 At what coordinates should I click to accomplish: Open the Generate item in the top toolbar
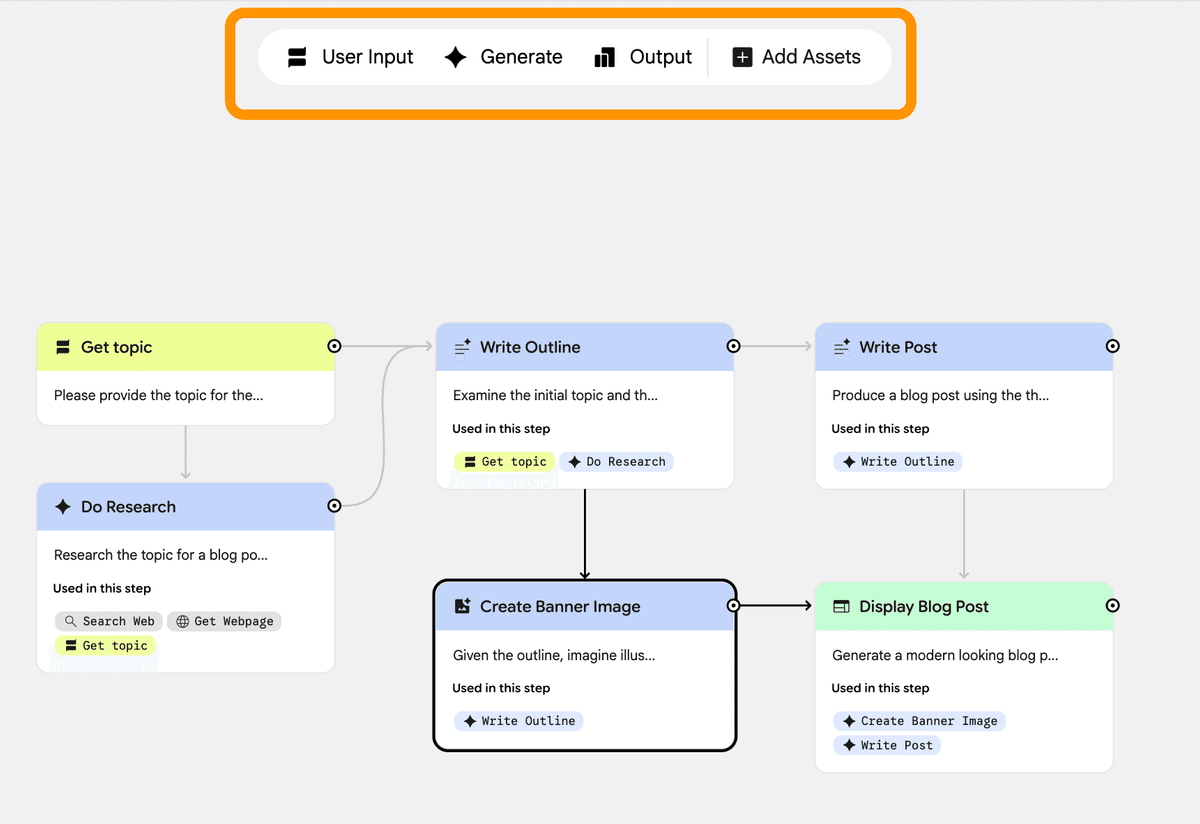(x=503, y=57)
